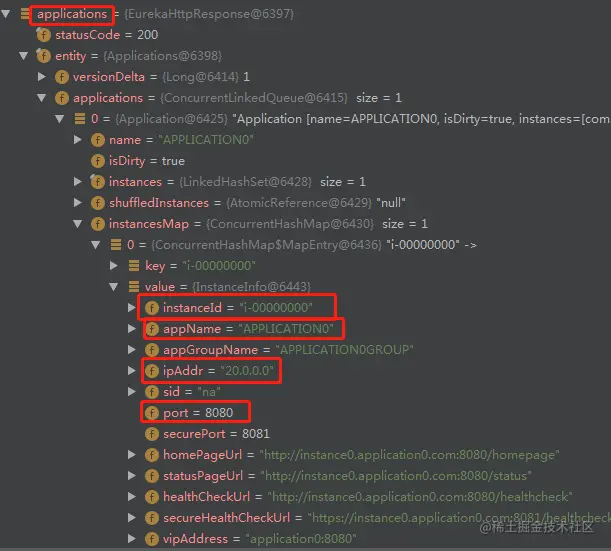611x551 pixels.
Task: Expand the name APPLICATION0 field
Action: click(x=78, y=140)
